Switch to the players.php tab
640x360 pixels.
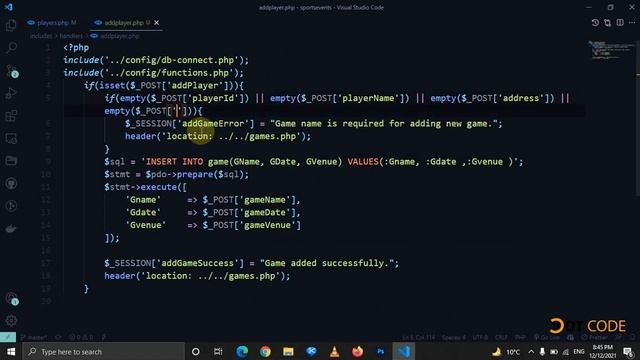(52, 23)
